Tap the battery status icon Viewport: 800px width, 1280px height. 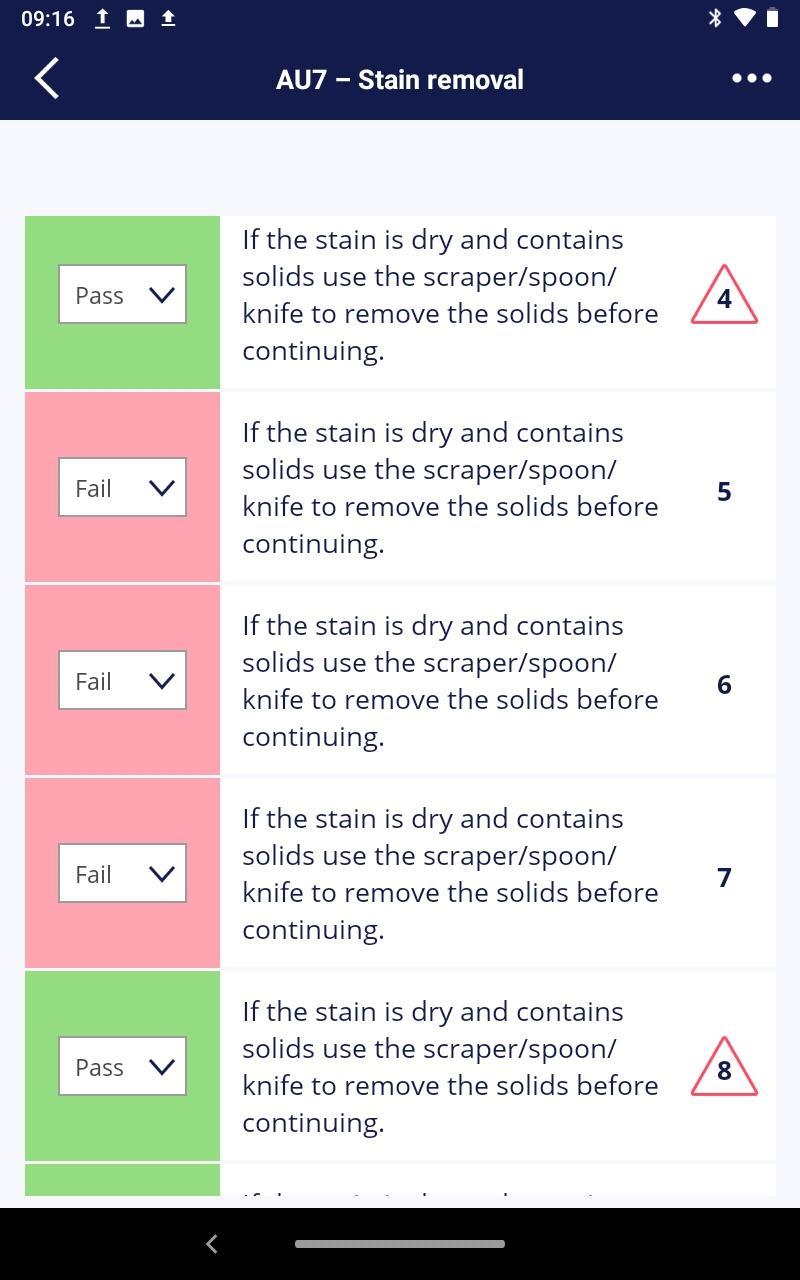[x=772, y=18]
